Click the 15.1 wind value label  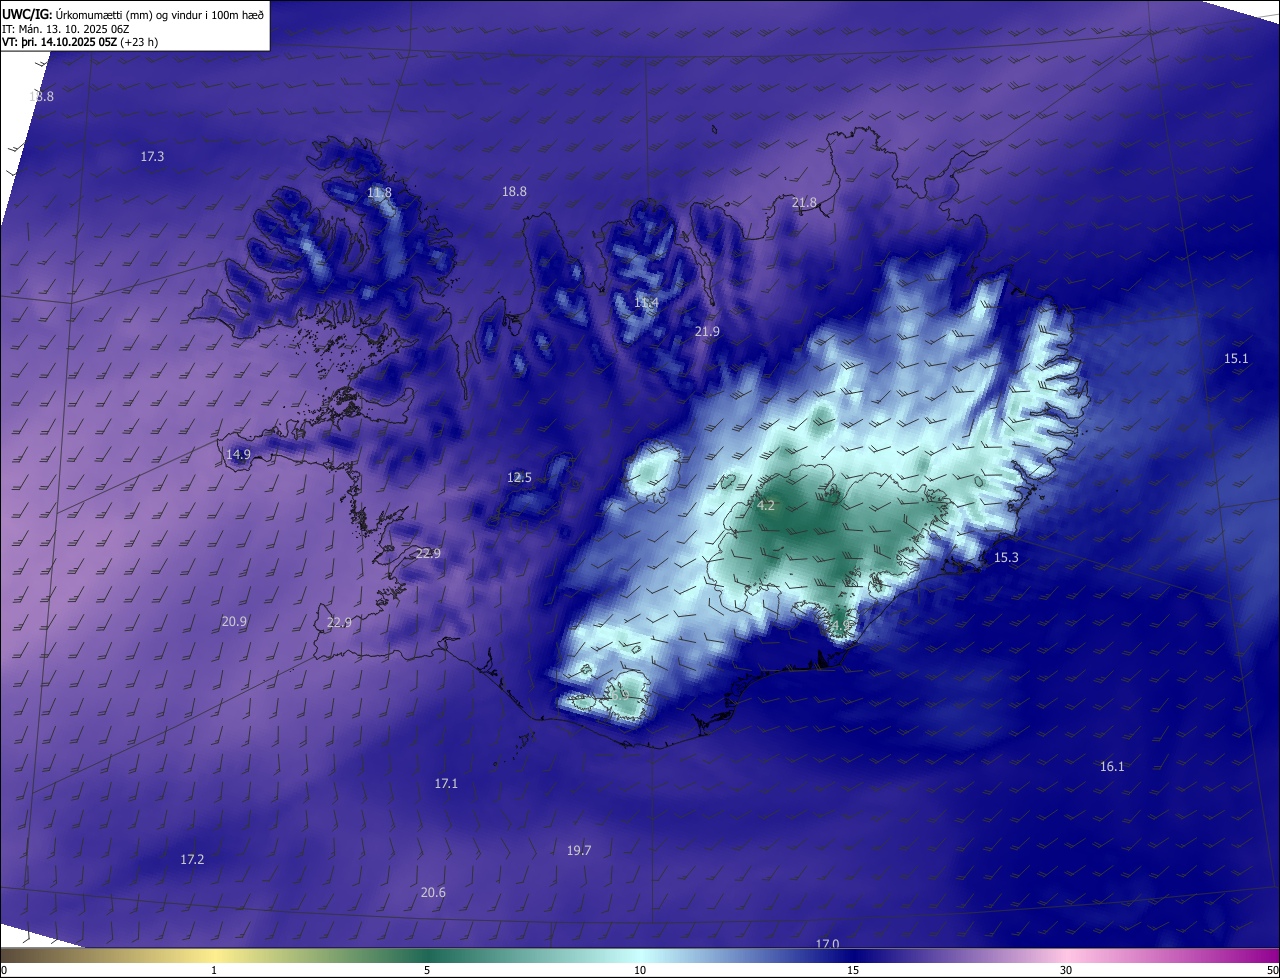coord(1236,359)
